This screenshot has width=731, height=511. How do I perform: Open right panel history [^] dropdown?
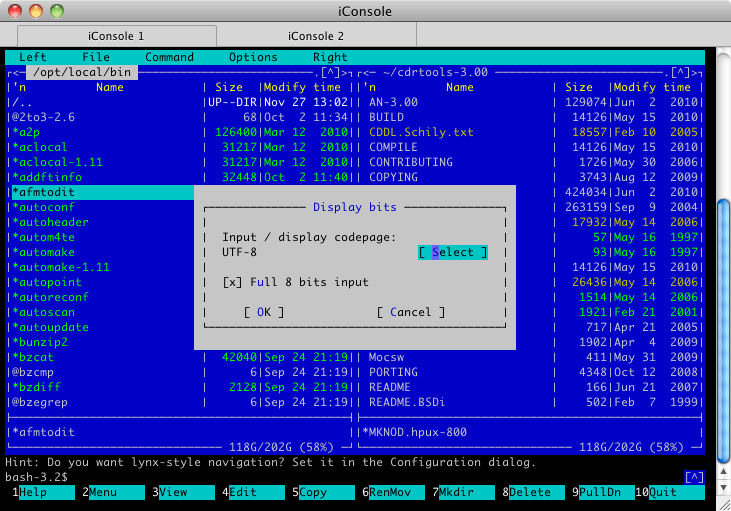coord(680,72)
